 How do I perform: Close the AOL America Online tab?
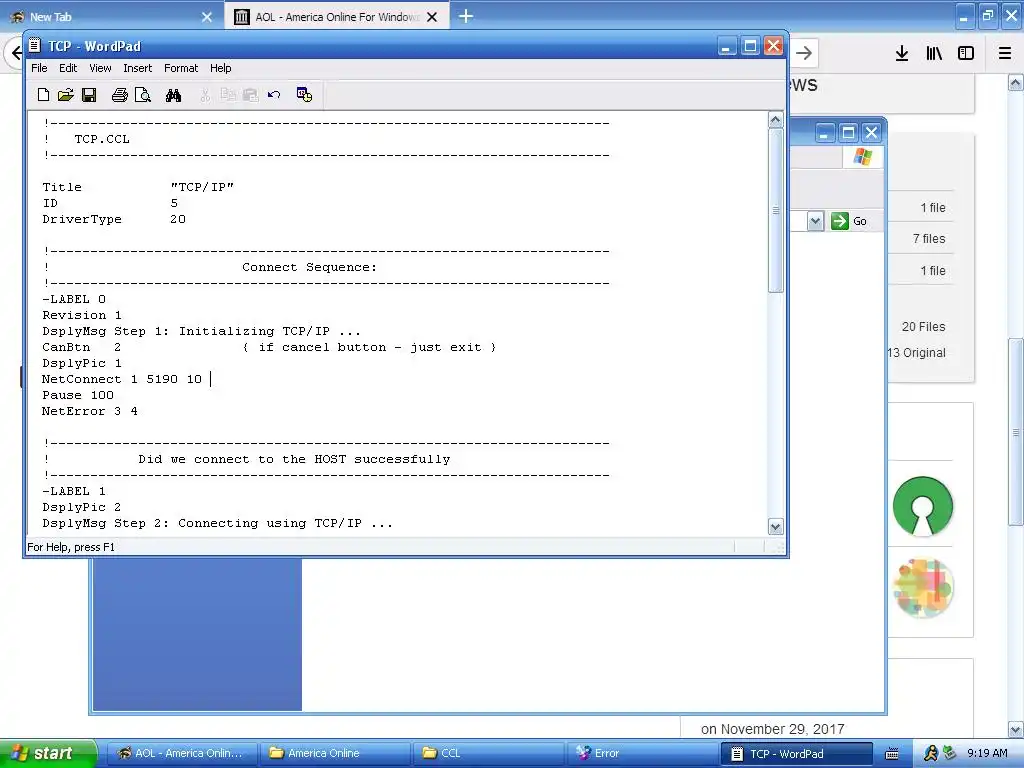432,17
